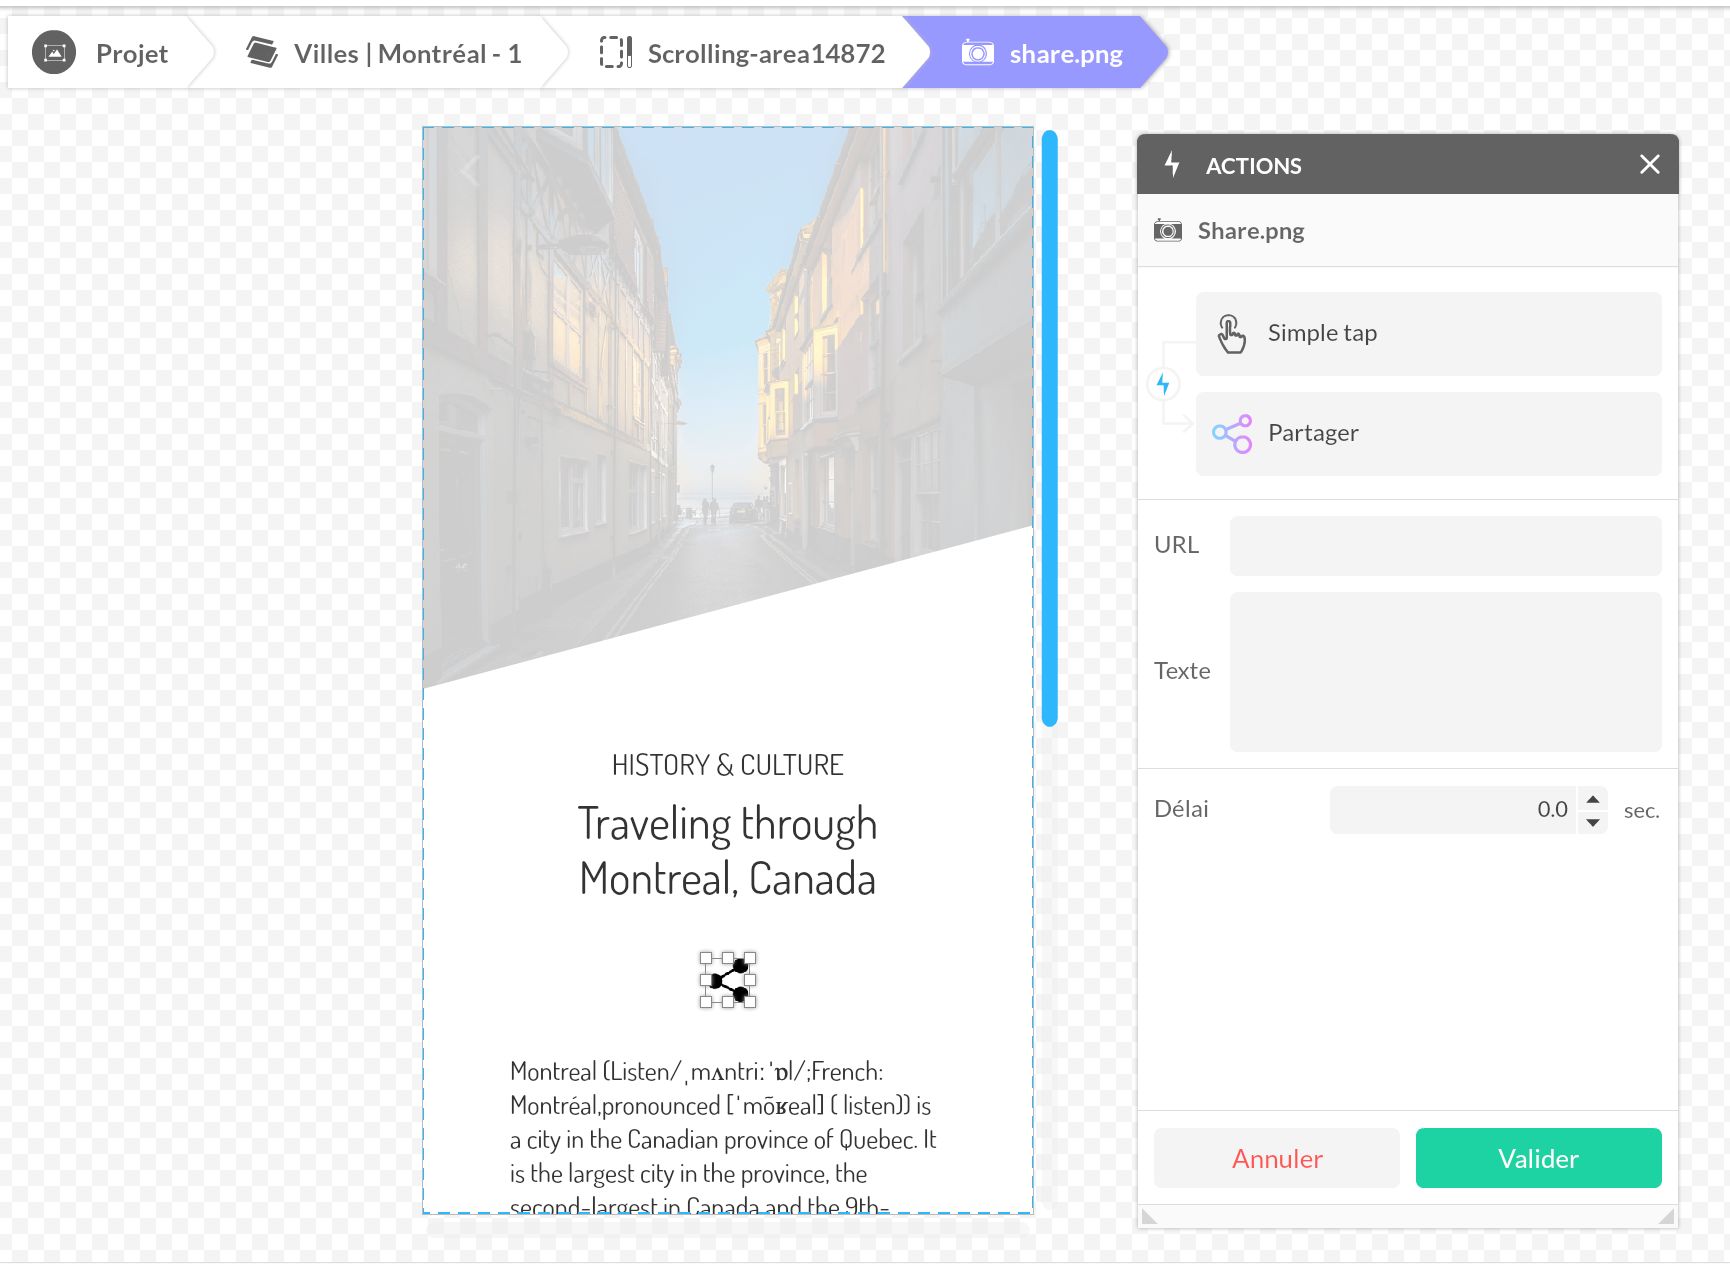Click the pages icon beside Villes | Montréal
Image resolution: width=1730 pixels, height=1264 pixels.
(262, 53)
